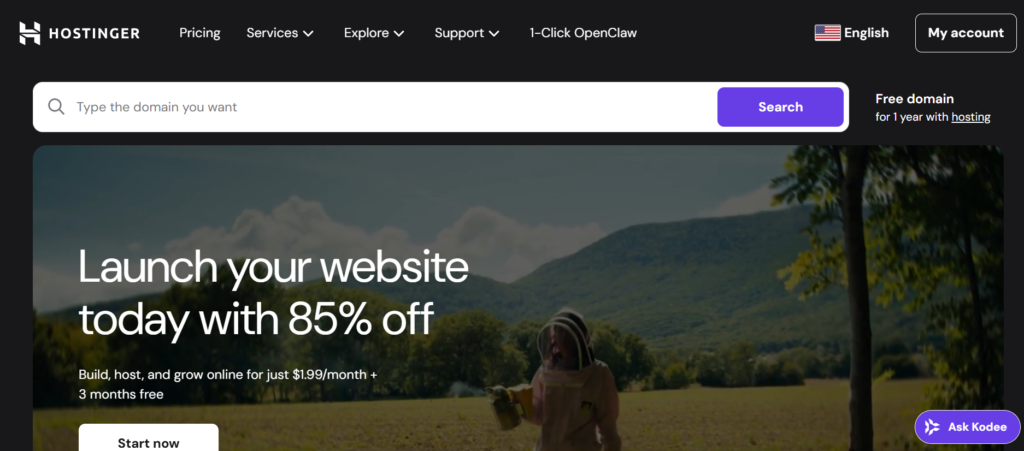
Task: Click the Hostinger logo icon
Action: coord(30,33)
